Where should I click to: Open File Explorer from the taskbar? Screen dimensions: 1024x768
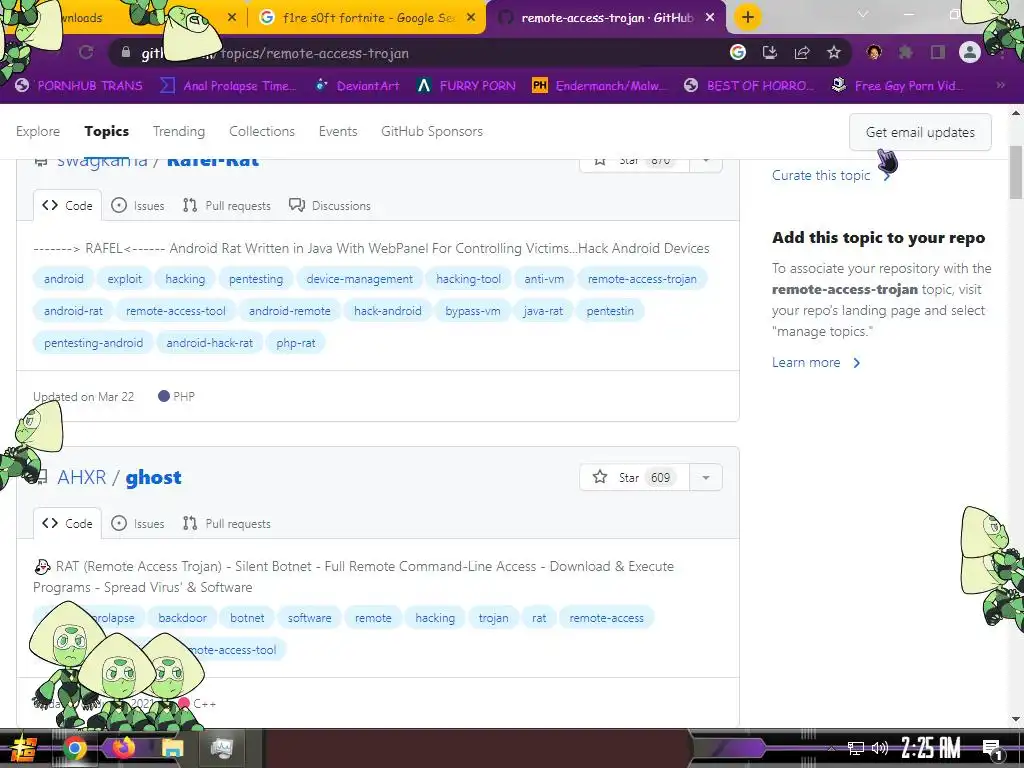(x=172, y=748)
